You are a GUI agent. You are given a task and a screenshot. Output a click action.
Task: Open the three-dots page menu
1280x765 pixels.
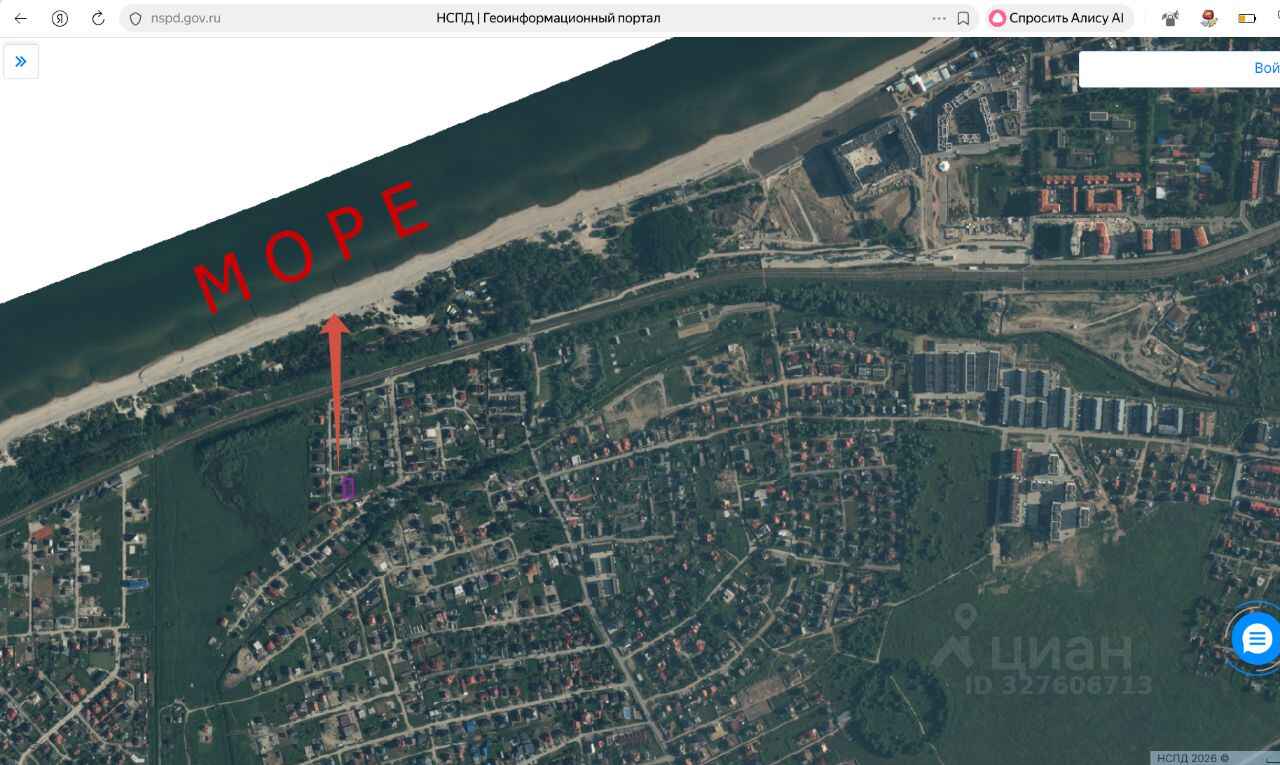click(938, 18)
